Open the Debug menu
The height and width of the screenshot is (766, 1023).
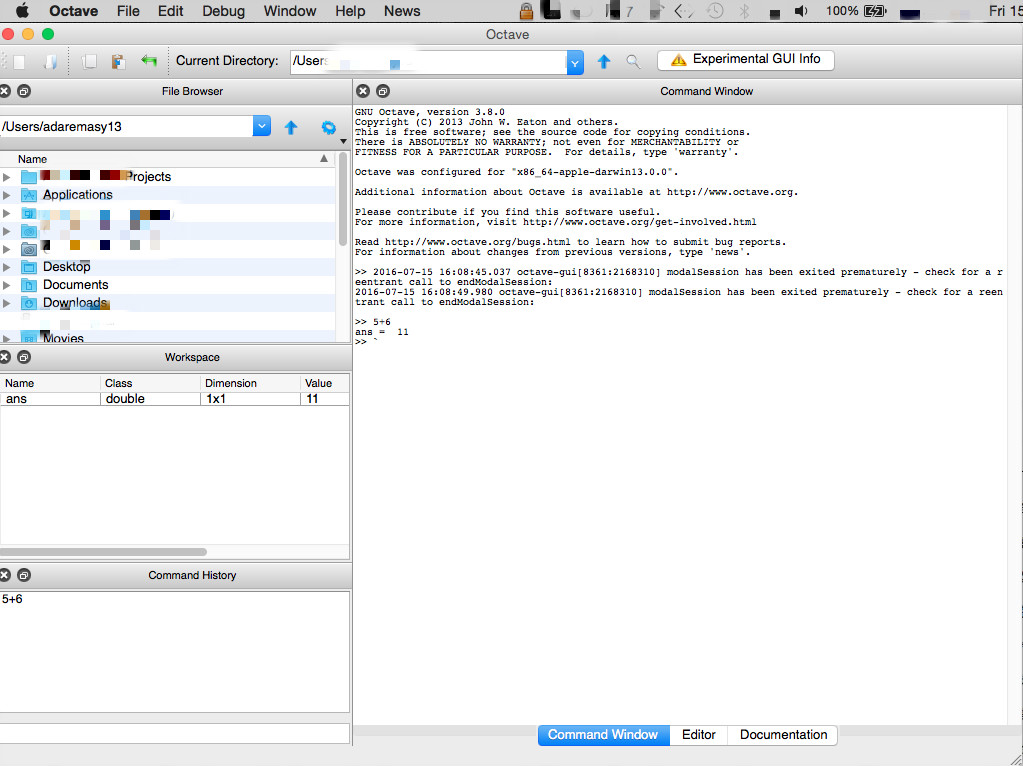coord(223,11)
